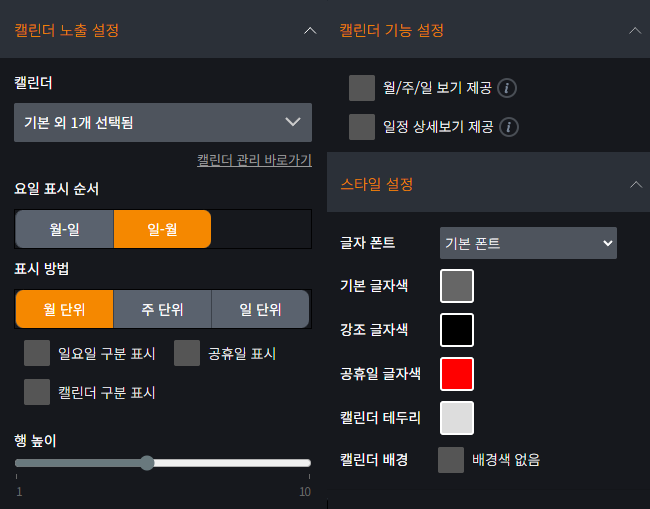Toggle the 캘린더 구분 표시 checkbox
Screen dimensions: 650x509
pyautogui.click(x=37, y=392)
